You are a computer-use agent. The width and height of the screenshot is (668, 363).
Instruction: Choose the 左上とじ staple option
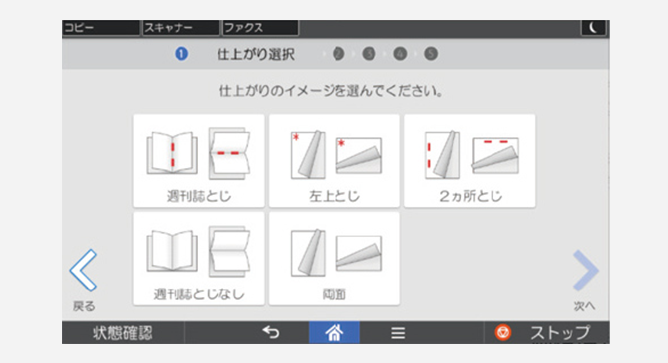(334, 161)
